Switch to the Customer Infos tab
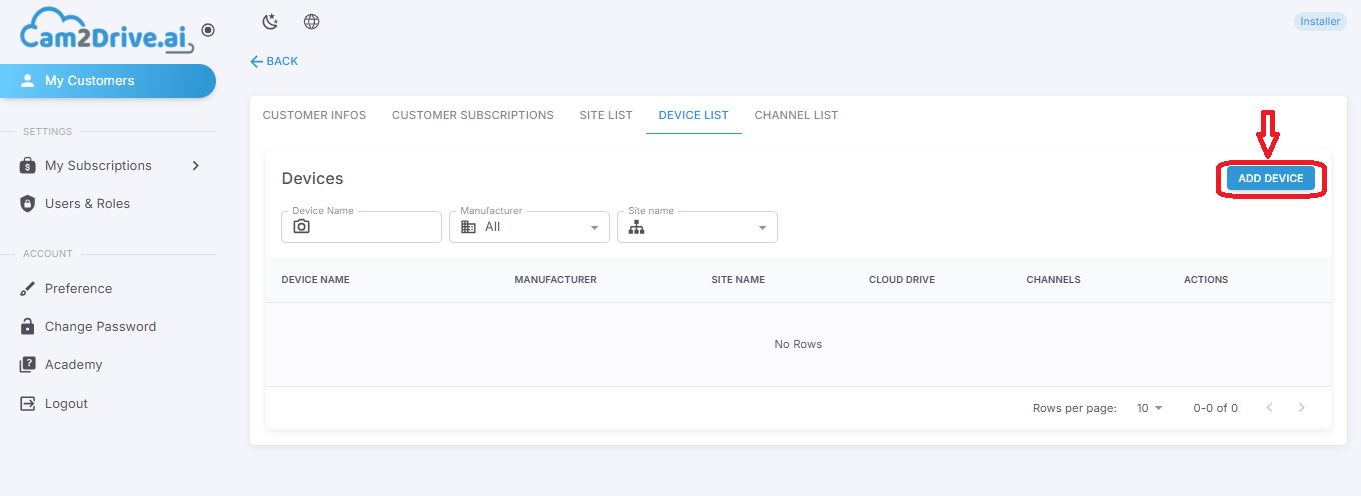Image resolution: width=1361 pixels, height=496 pixels. click(314, 115)
